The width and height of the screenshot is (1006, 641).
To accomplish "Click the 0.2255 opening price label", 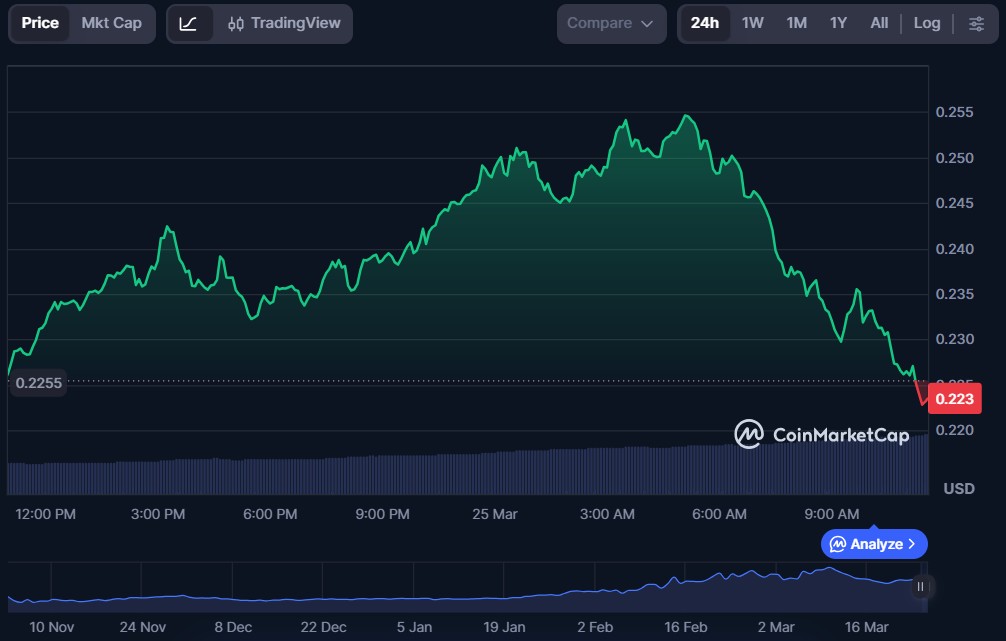I will (x=38, y=382).
